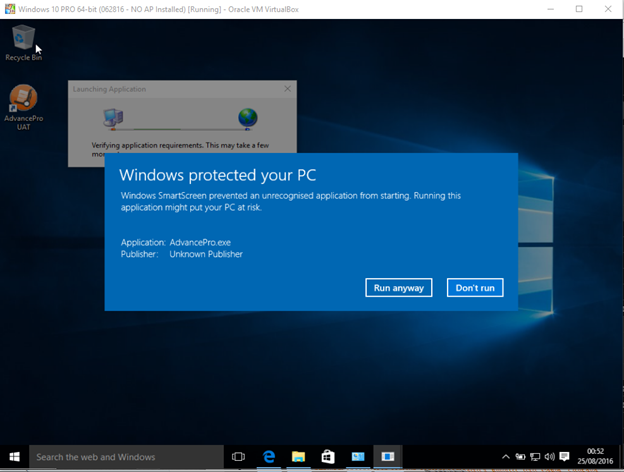
Task: Click the Don't run button
Action: coord(475,288)
